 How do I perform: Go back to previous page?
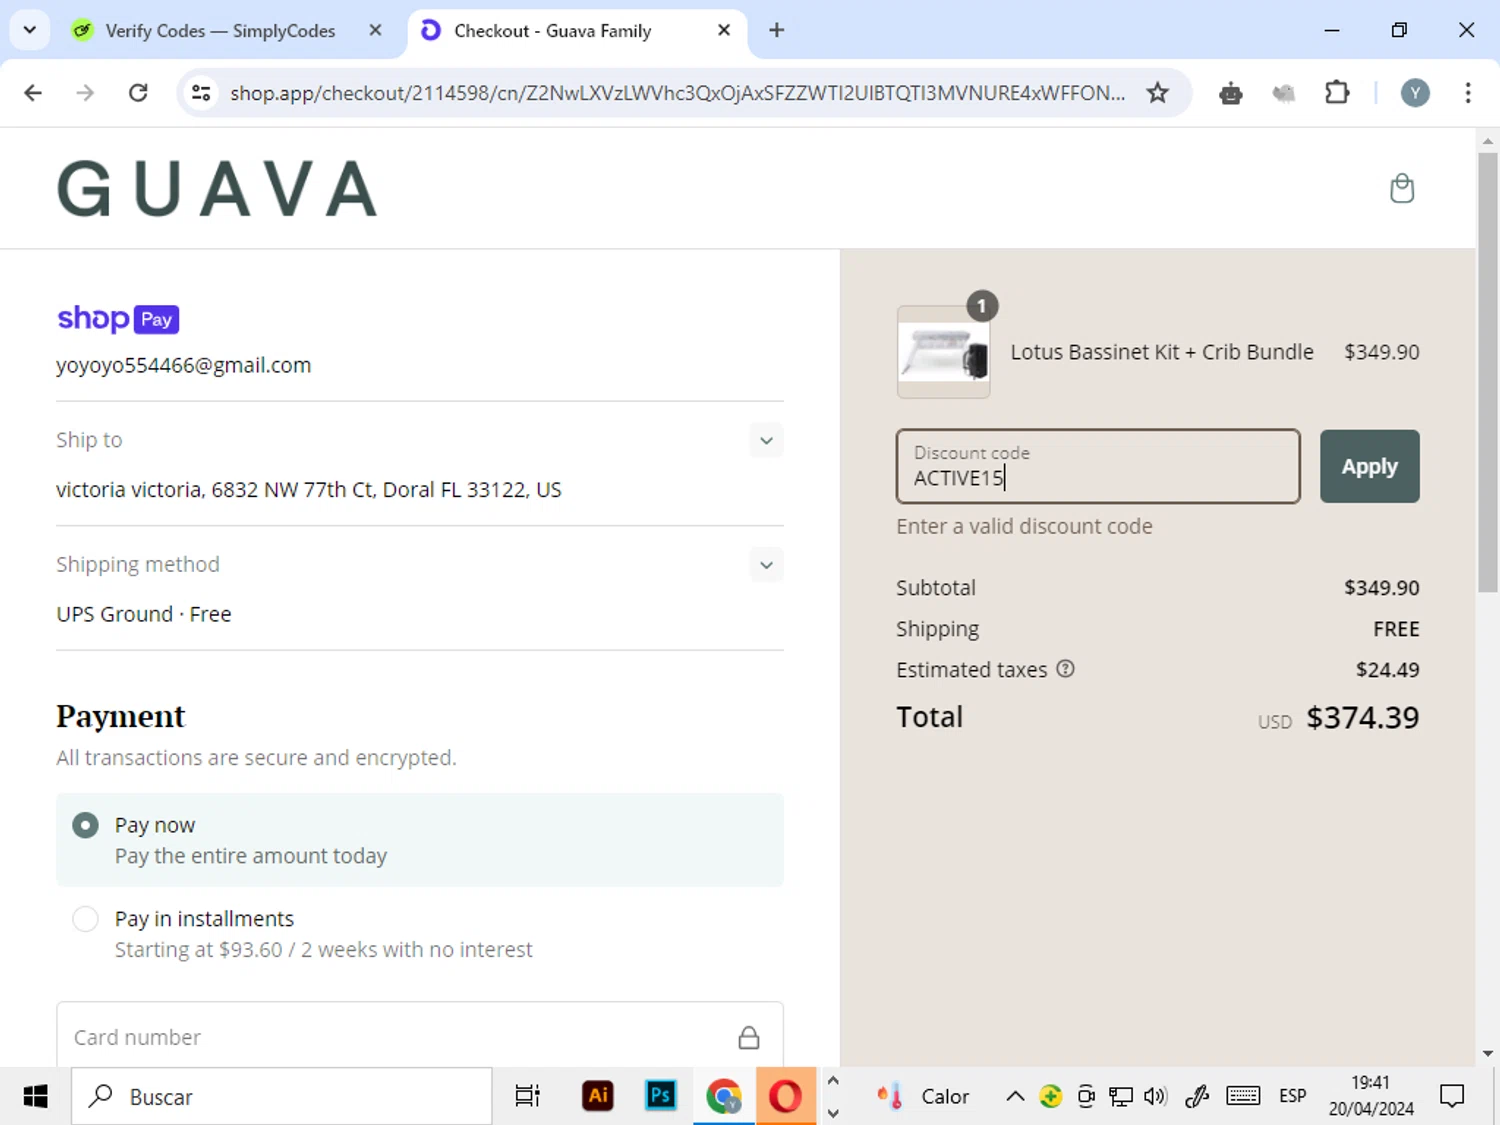33,93
